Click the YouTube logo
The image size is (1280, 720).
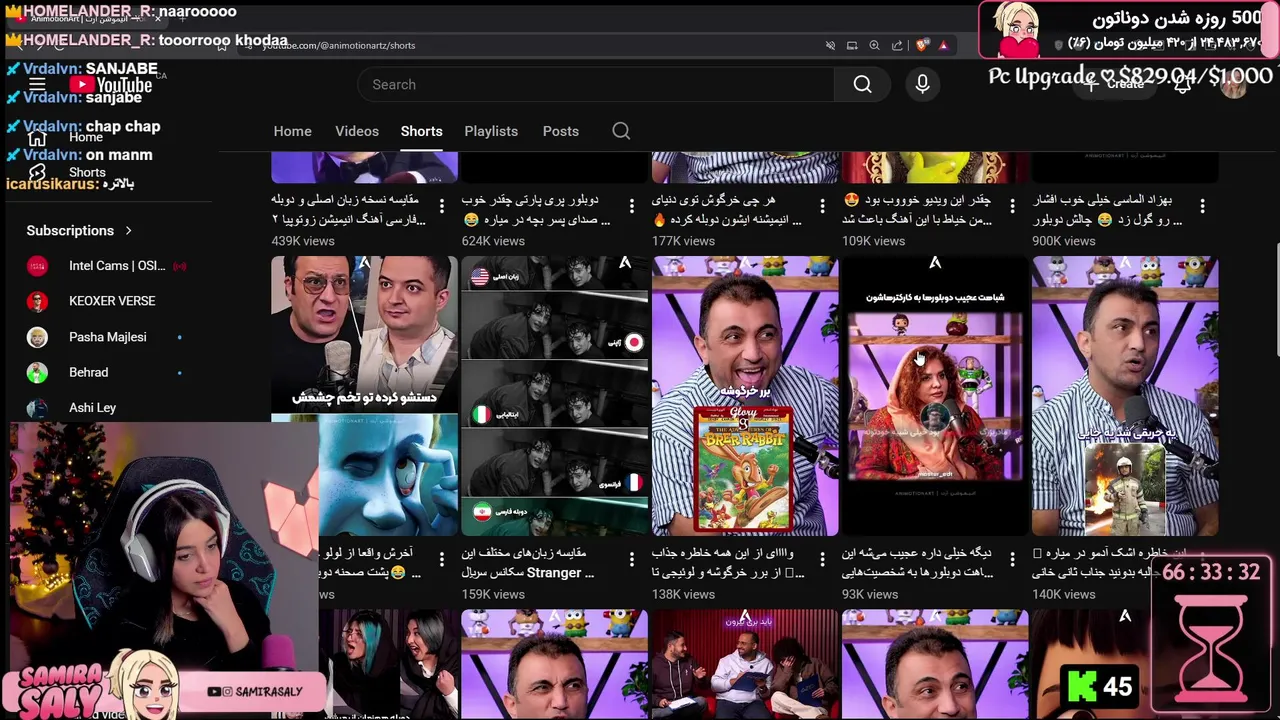click(112, 85)
